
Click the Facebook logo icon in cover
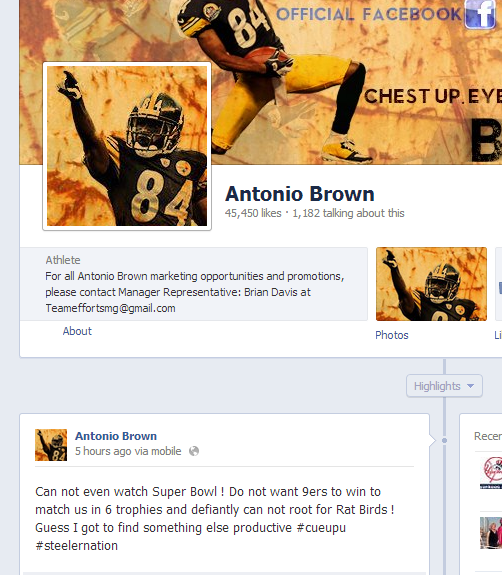(x=480, y=14)
